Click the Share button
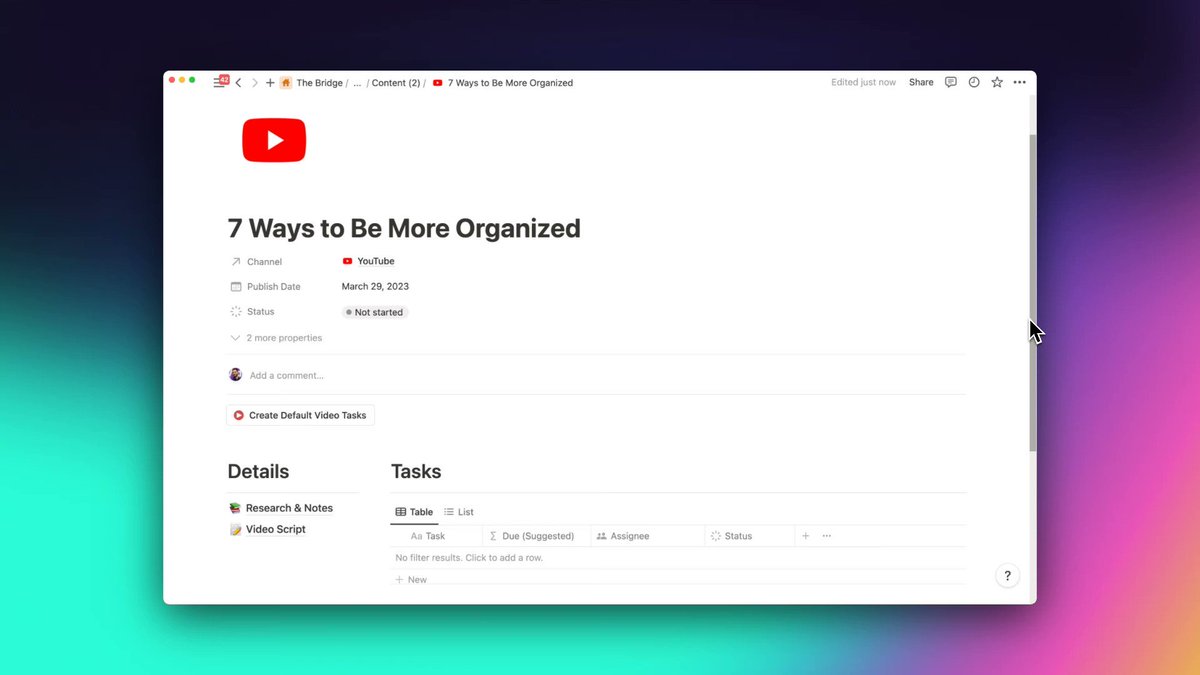 pyautogui.click(x=921, y=83)
